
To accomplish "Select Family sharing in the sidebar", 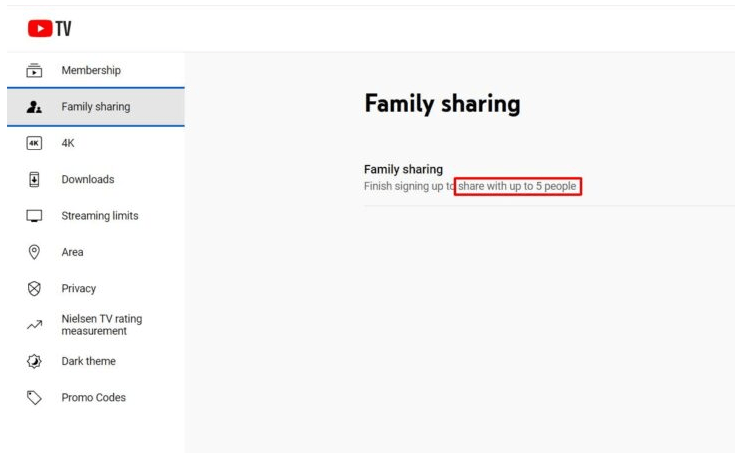I will pyautogui.click(x=96, y=107).
